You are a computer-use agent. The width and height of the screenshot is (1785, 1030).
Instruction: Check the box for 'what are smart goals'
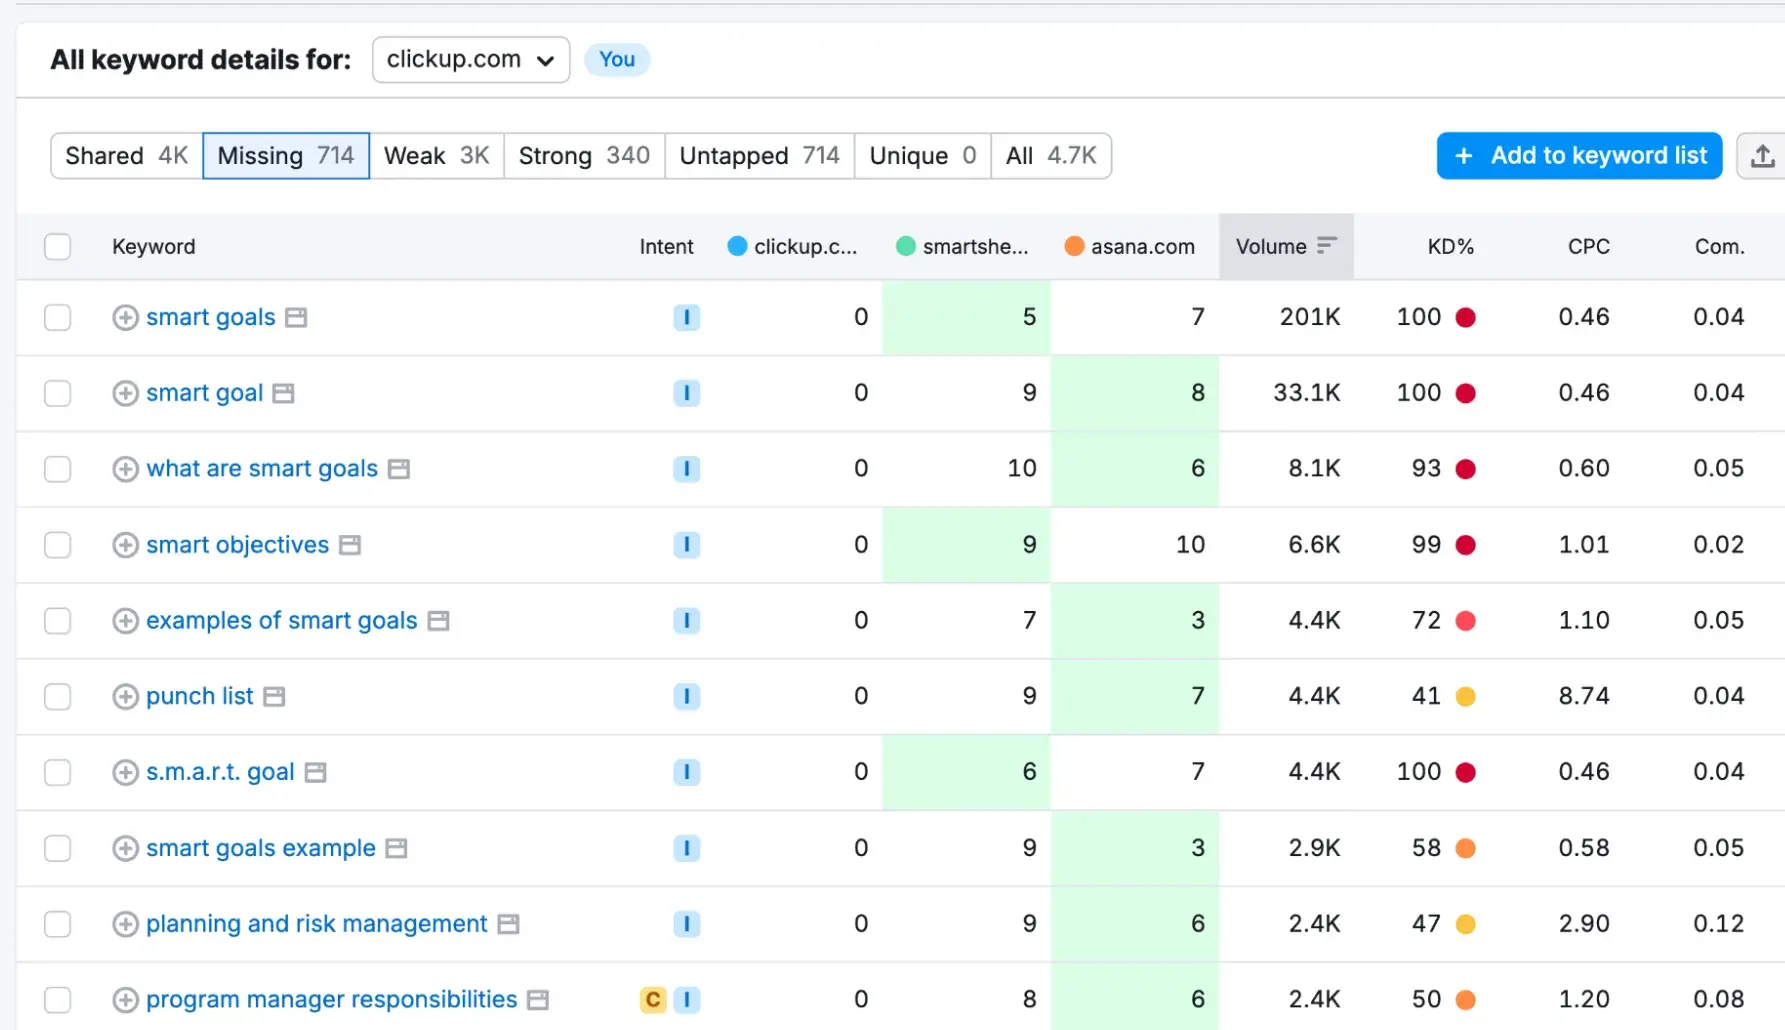click(x=58, y=469)
